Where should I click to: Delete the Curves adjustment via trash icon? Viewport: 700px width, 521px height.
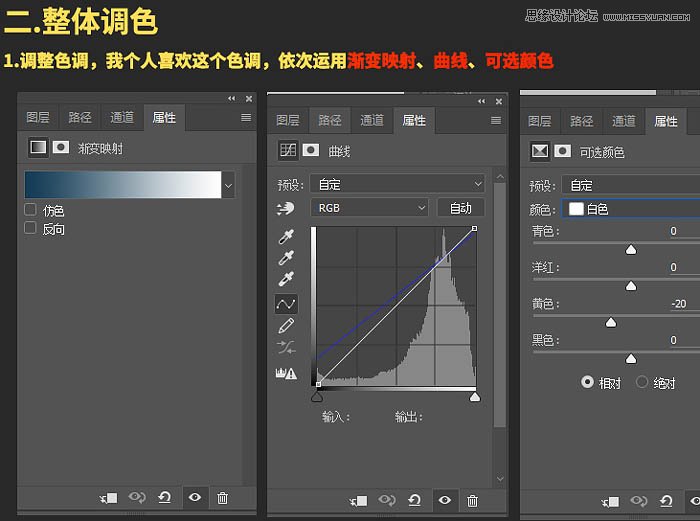tap(472, 500)
